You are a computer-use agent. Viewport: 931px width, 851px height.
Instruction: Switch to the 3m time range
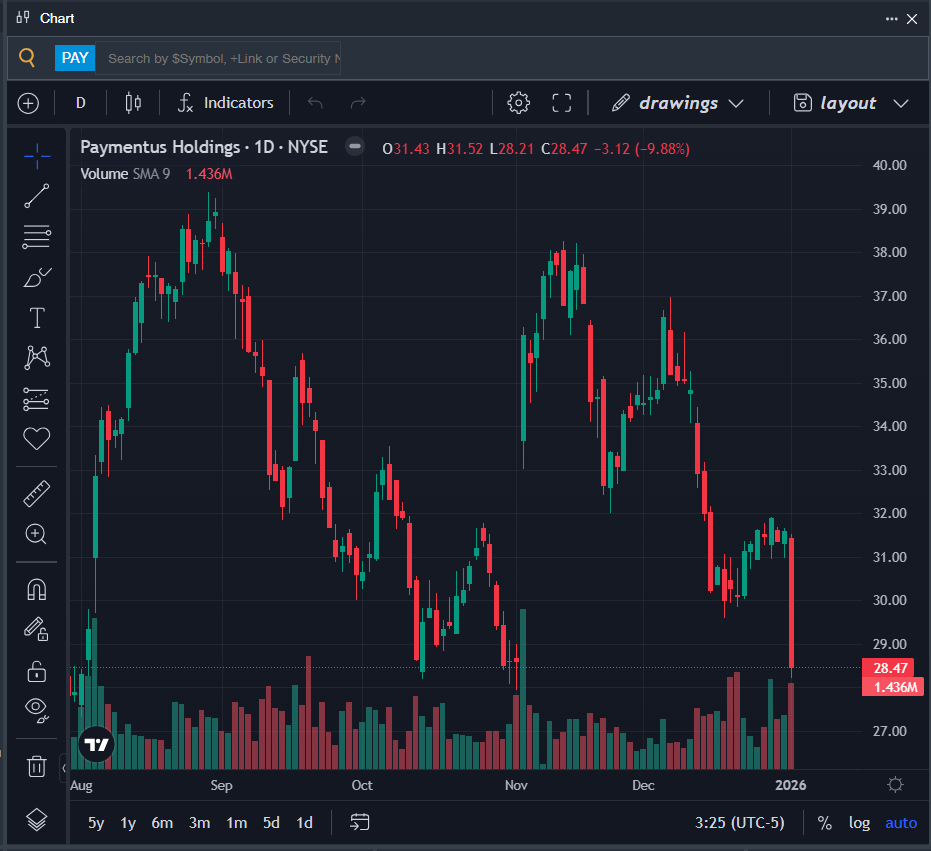pyautogui.click(x=199, y=823)
